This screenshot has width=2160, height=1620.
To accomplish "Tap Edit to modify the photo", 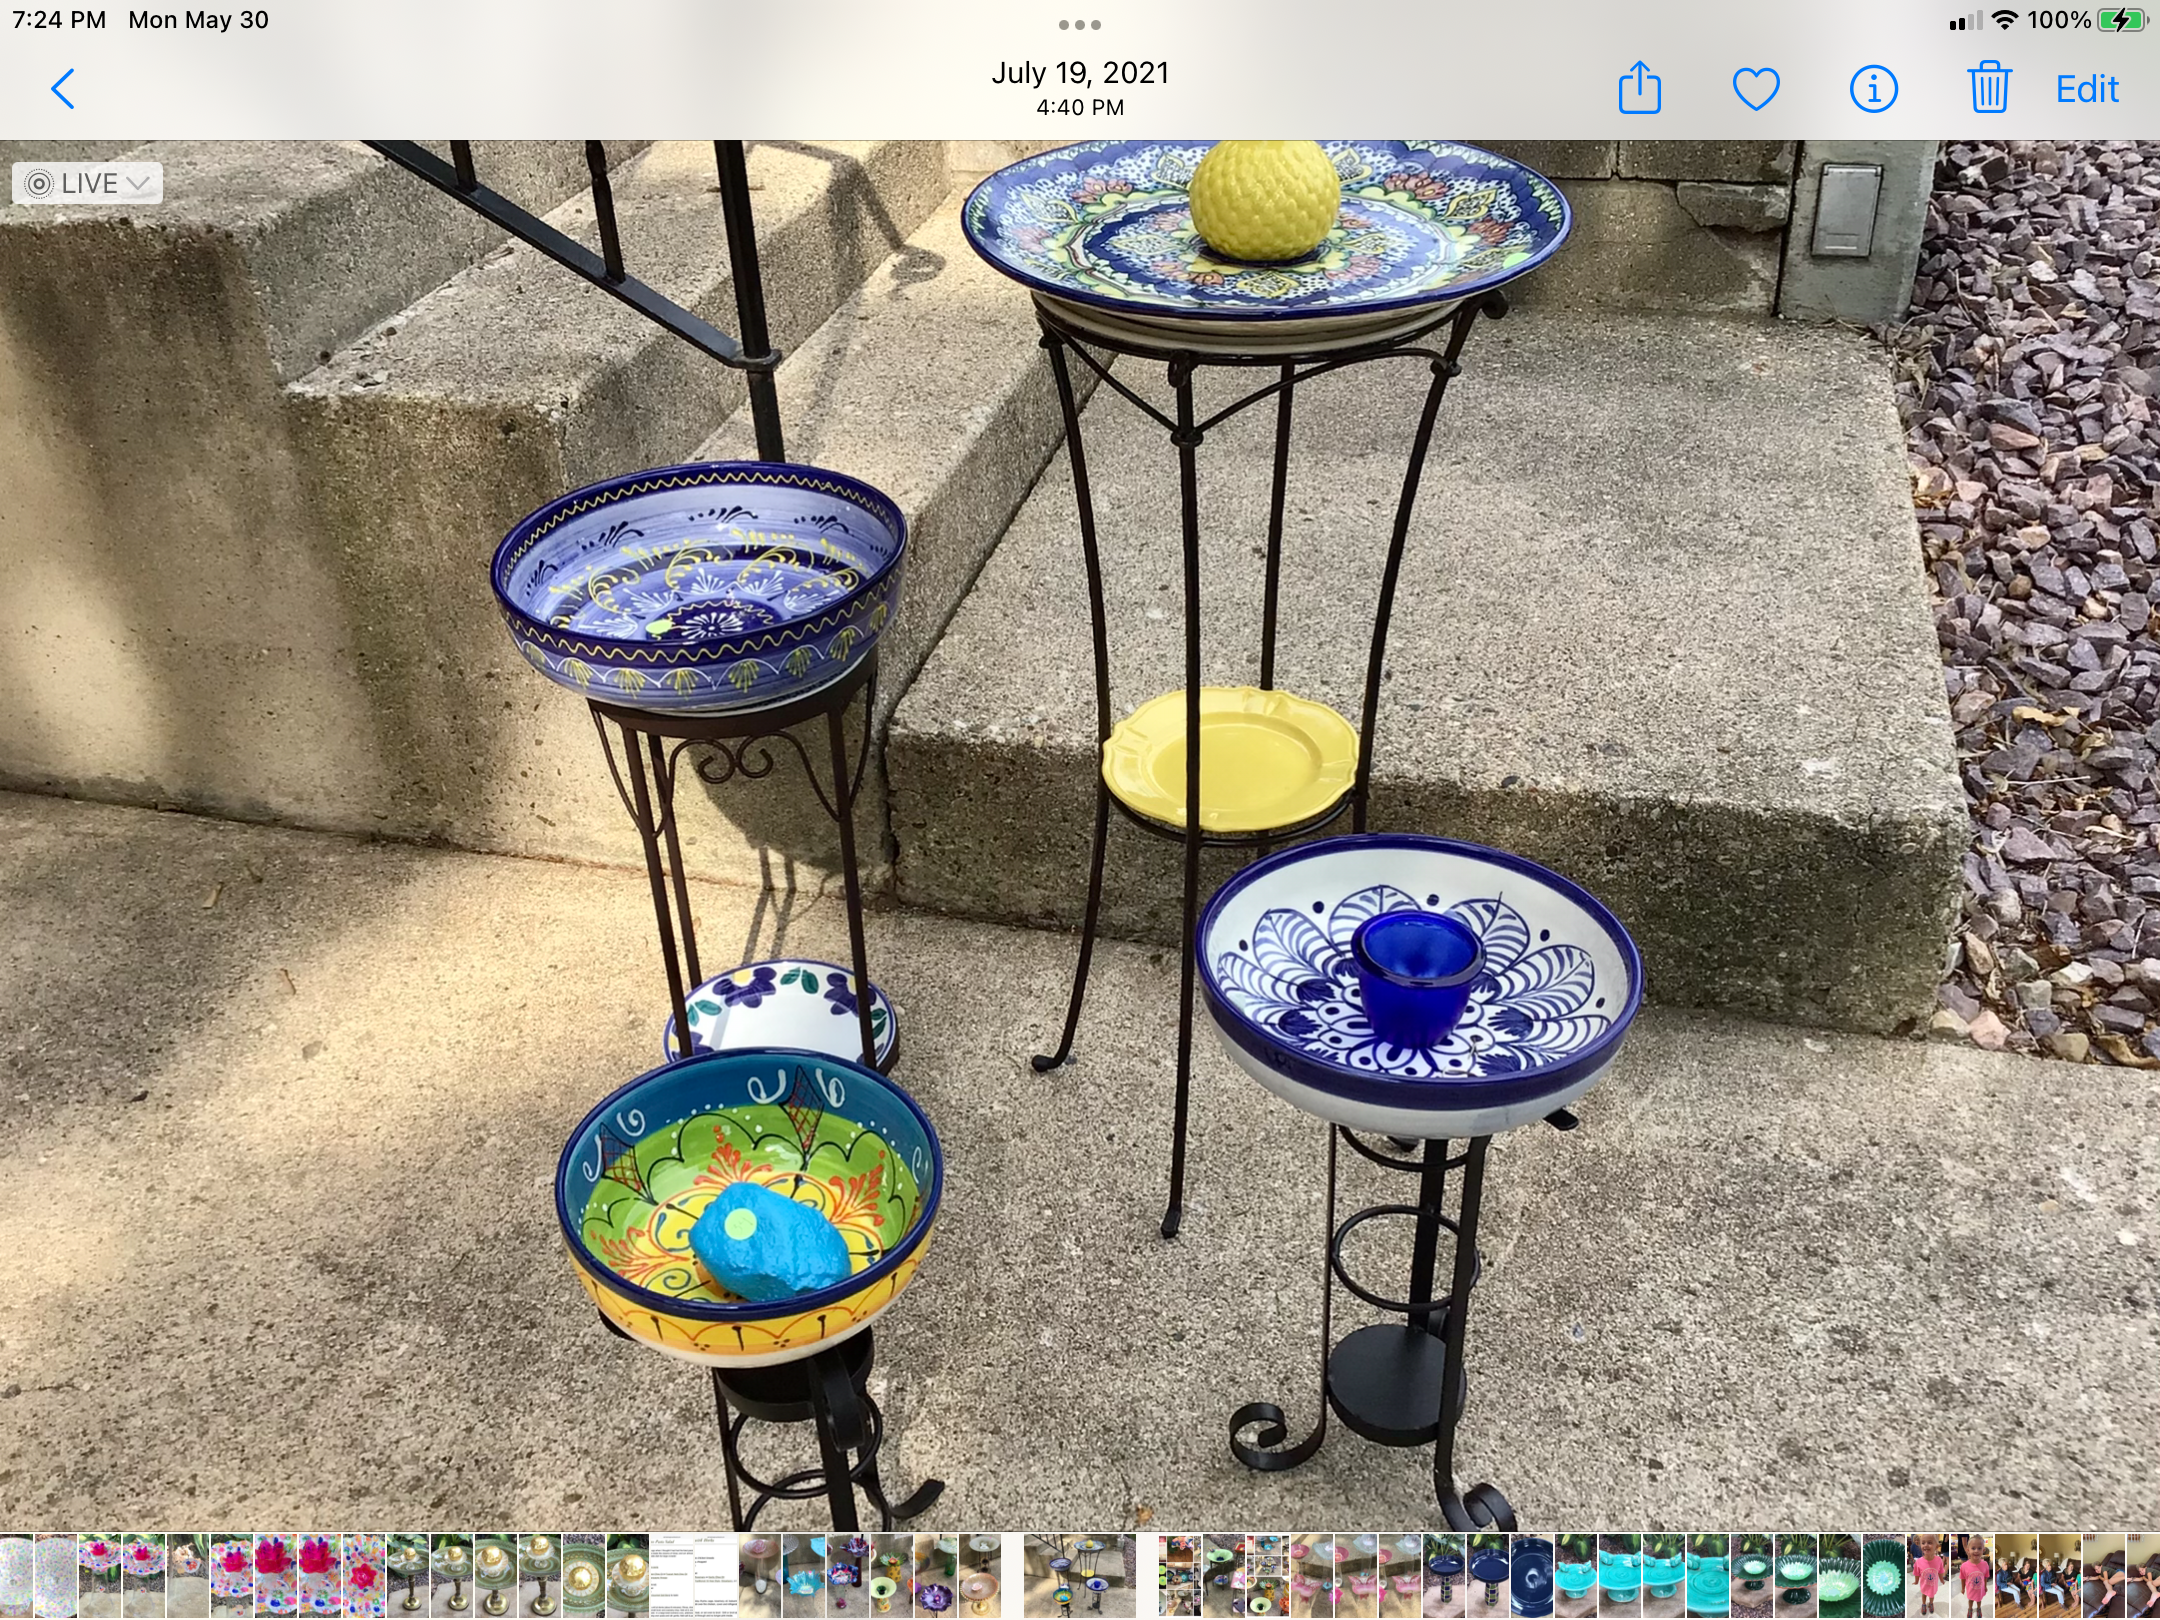I will [2087, 89].
